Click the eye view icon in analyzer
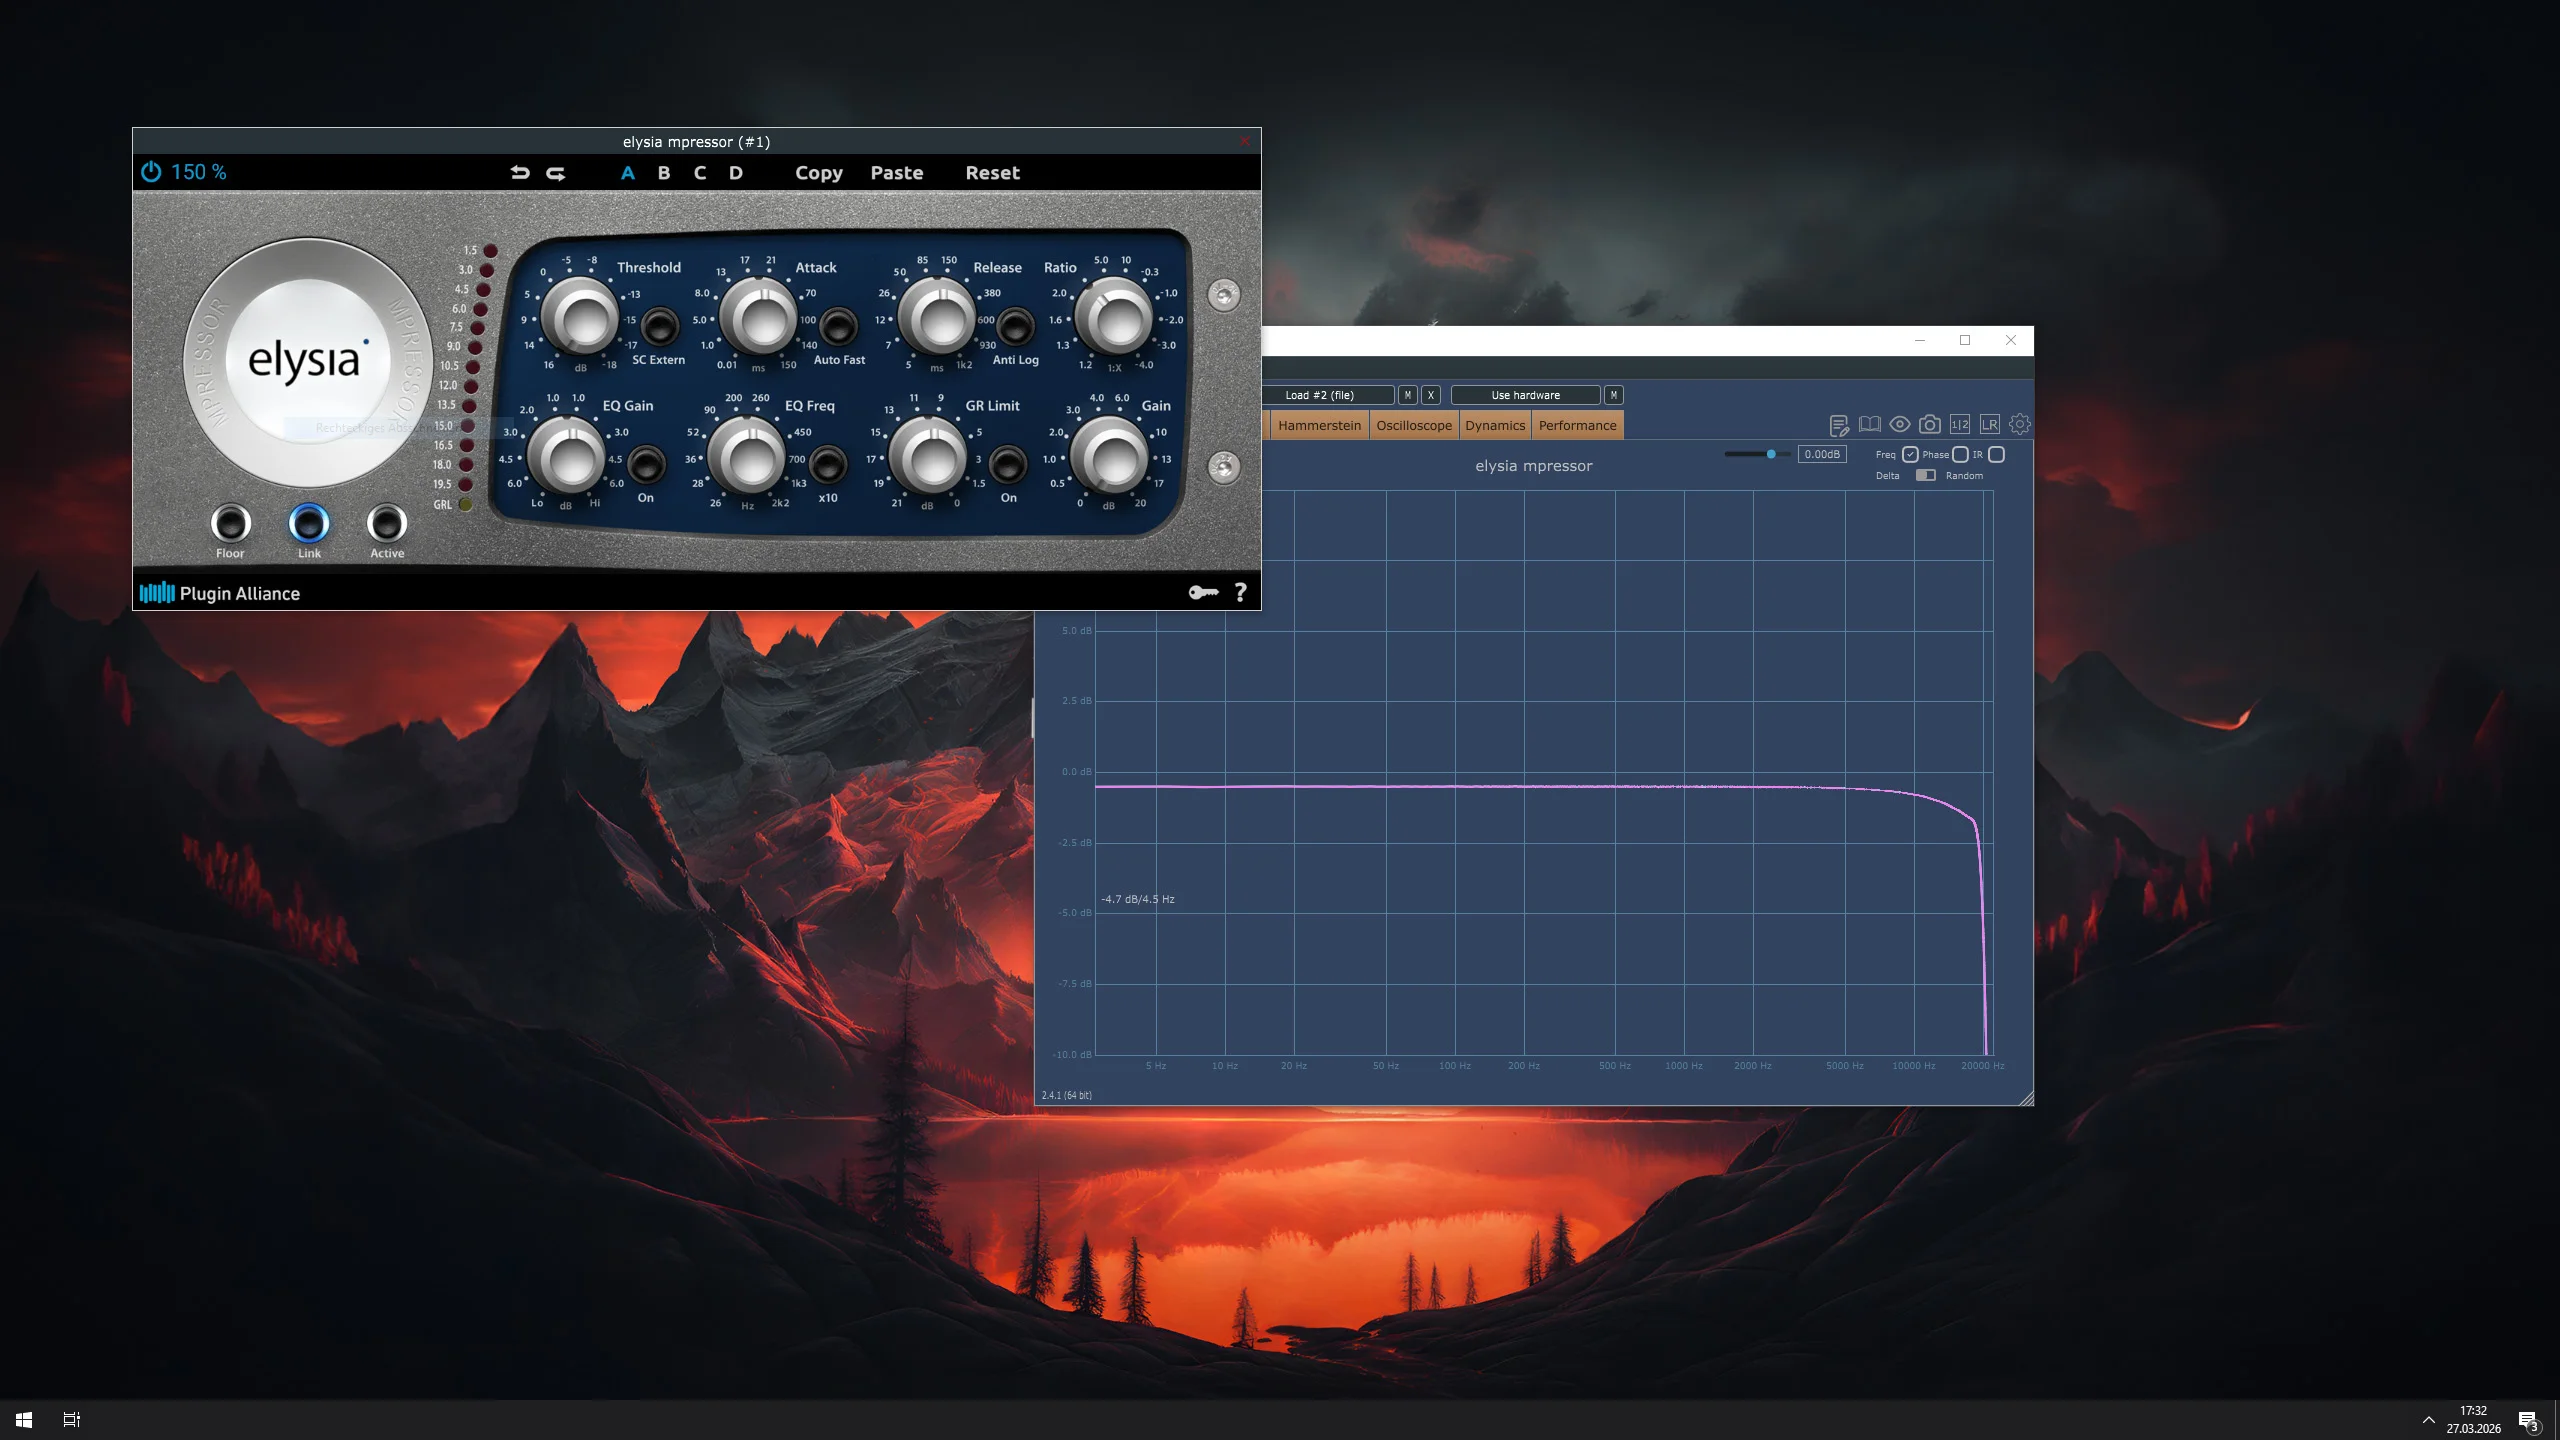The height and width of the screenshot is (1440, 2560). [1899, 424]
